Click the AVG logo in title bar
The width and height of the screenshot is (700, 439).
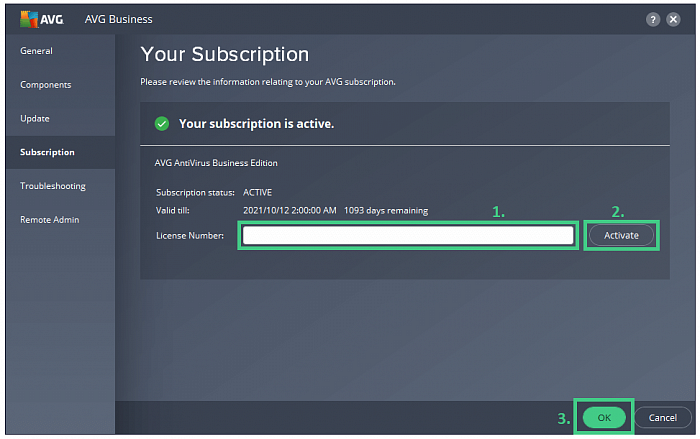pyautogui.click(x=39, y=19)
